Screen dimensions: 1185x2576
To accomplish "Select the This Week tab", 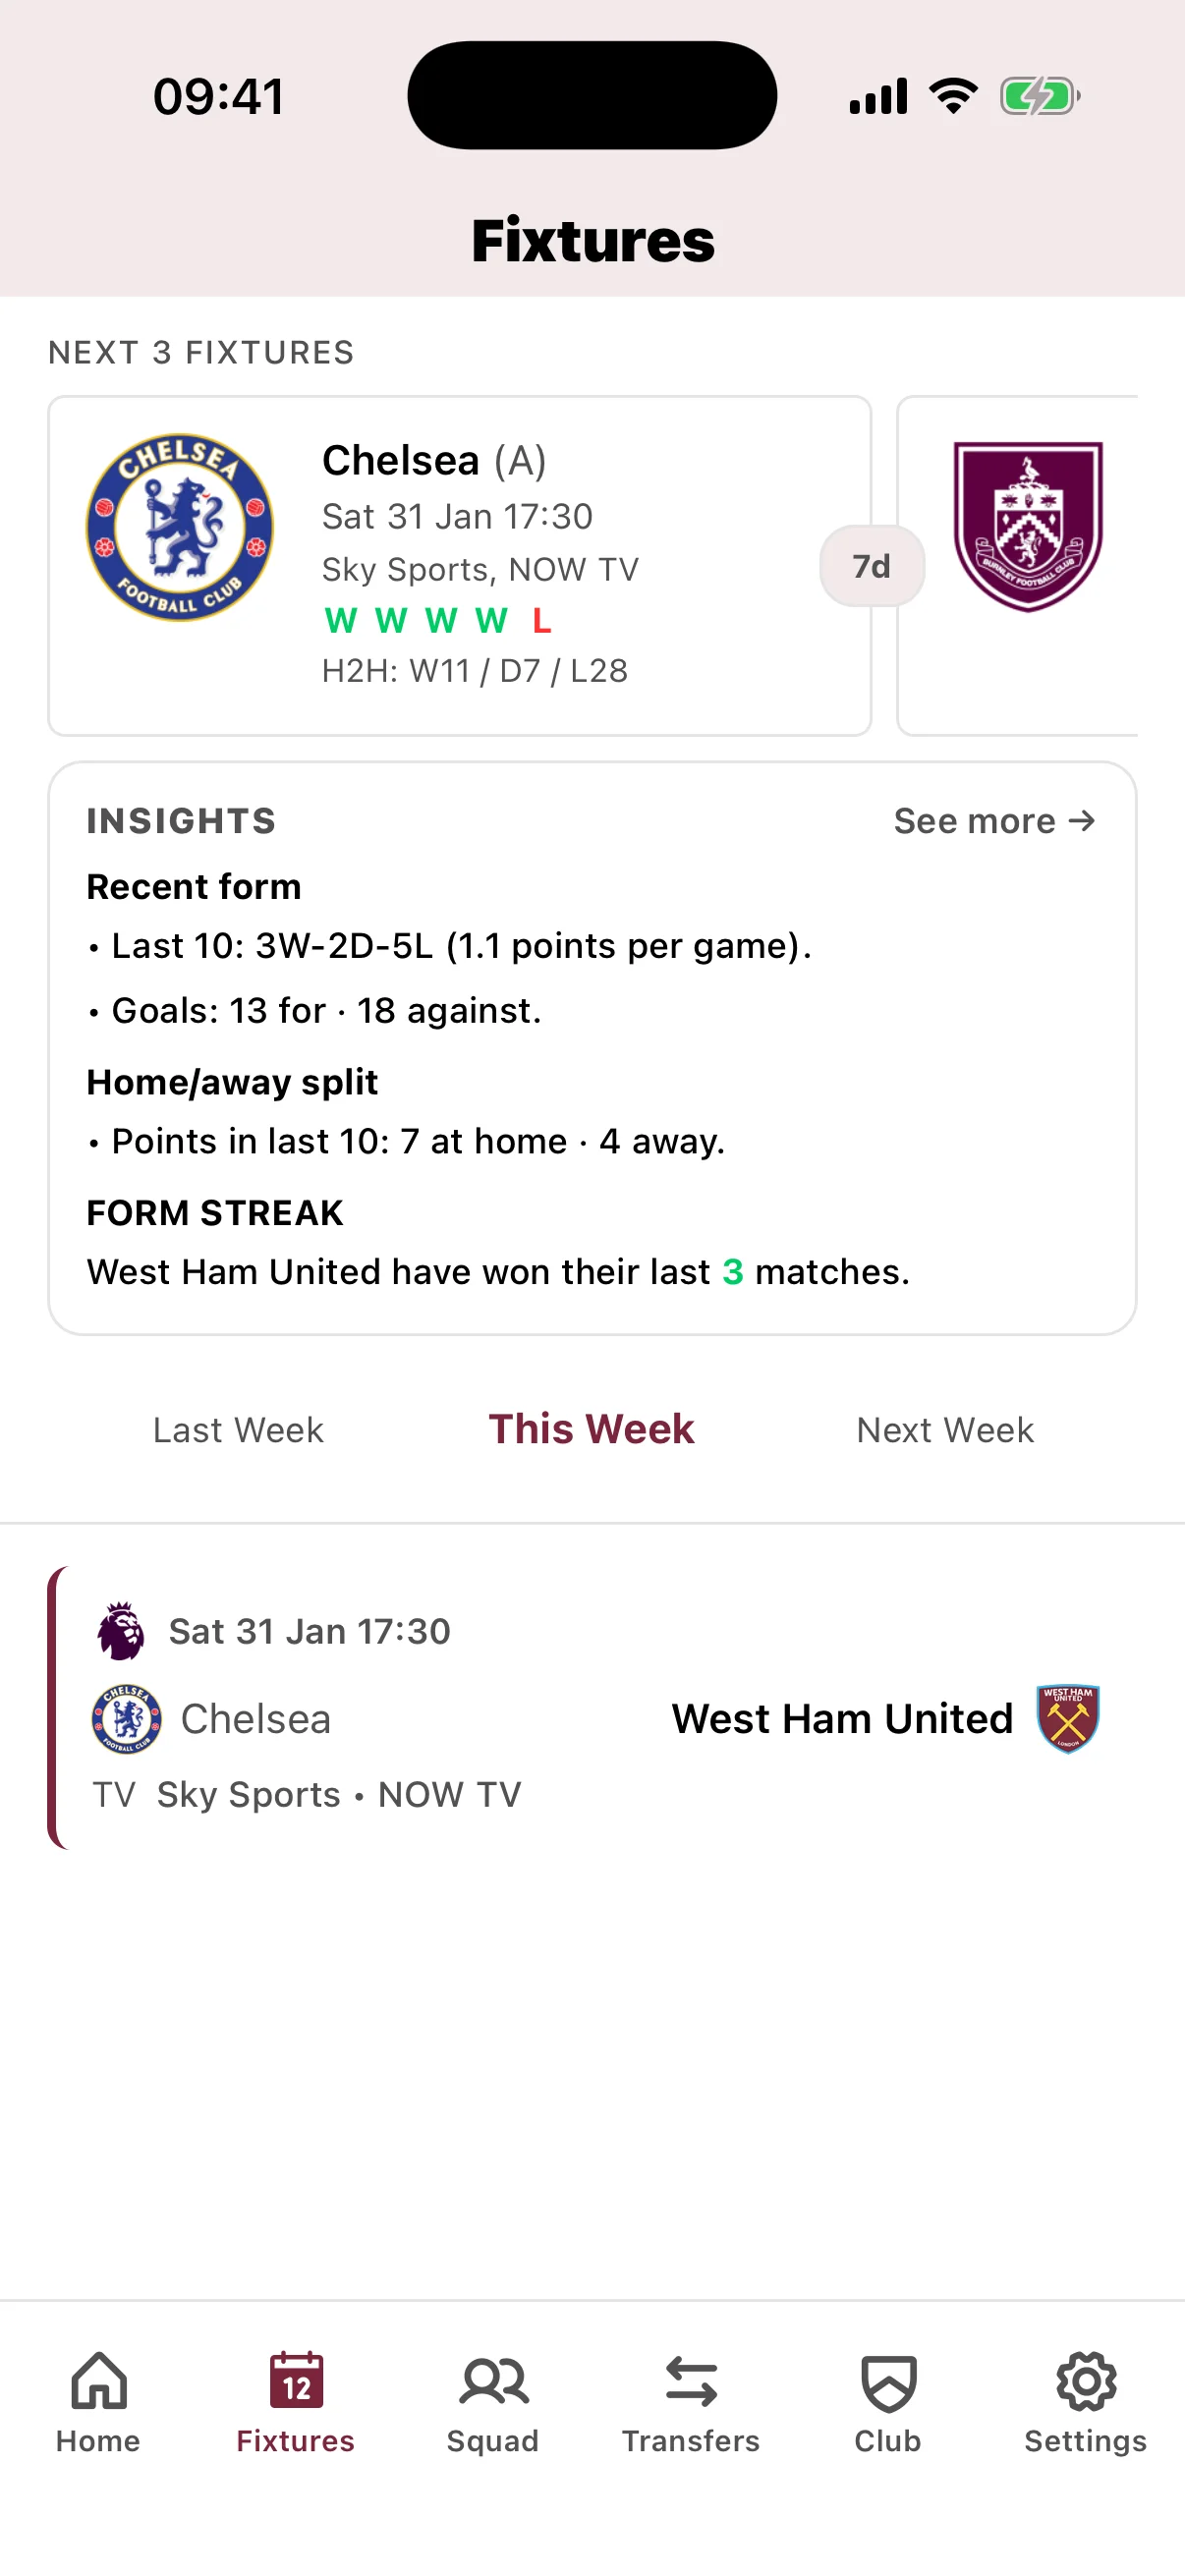I will point(591,1430).
